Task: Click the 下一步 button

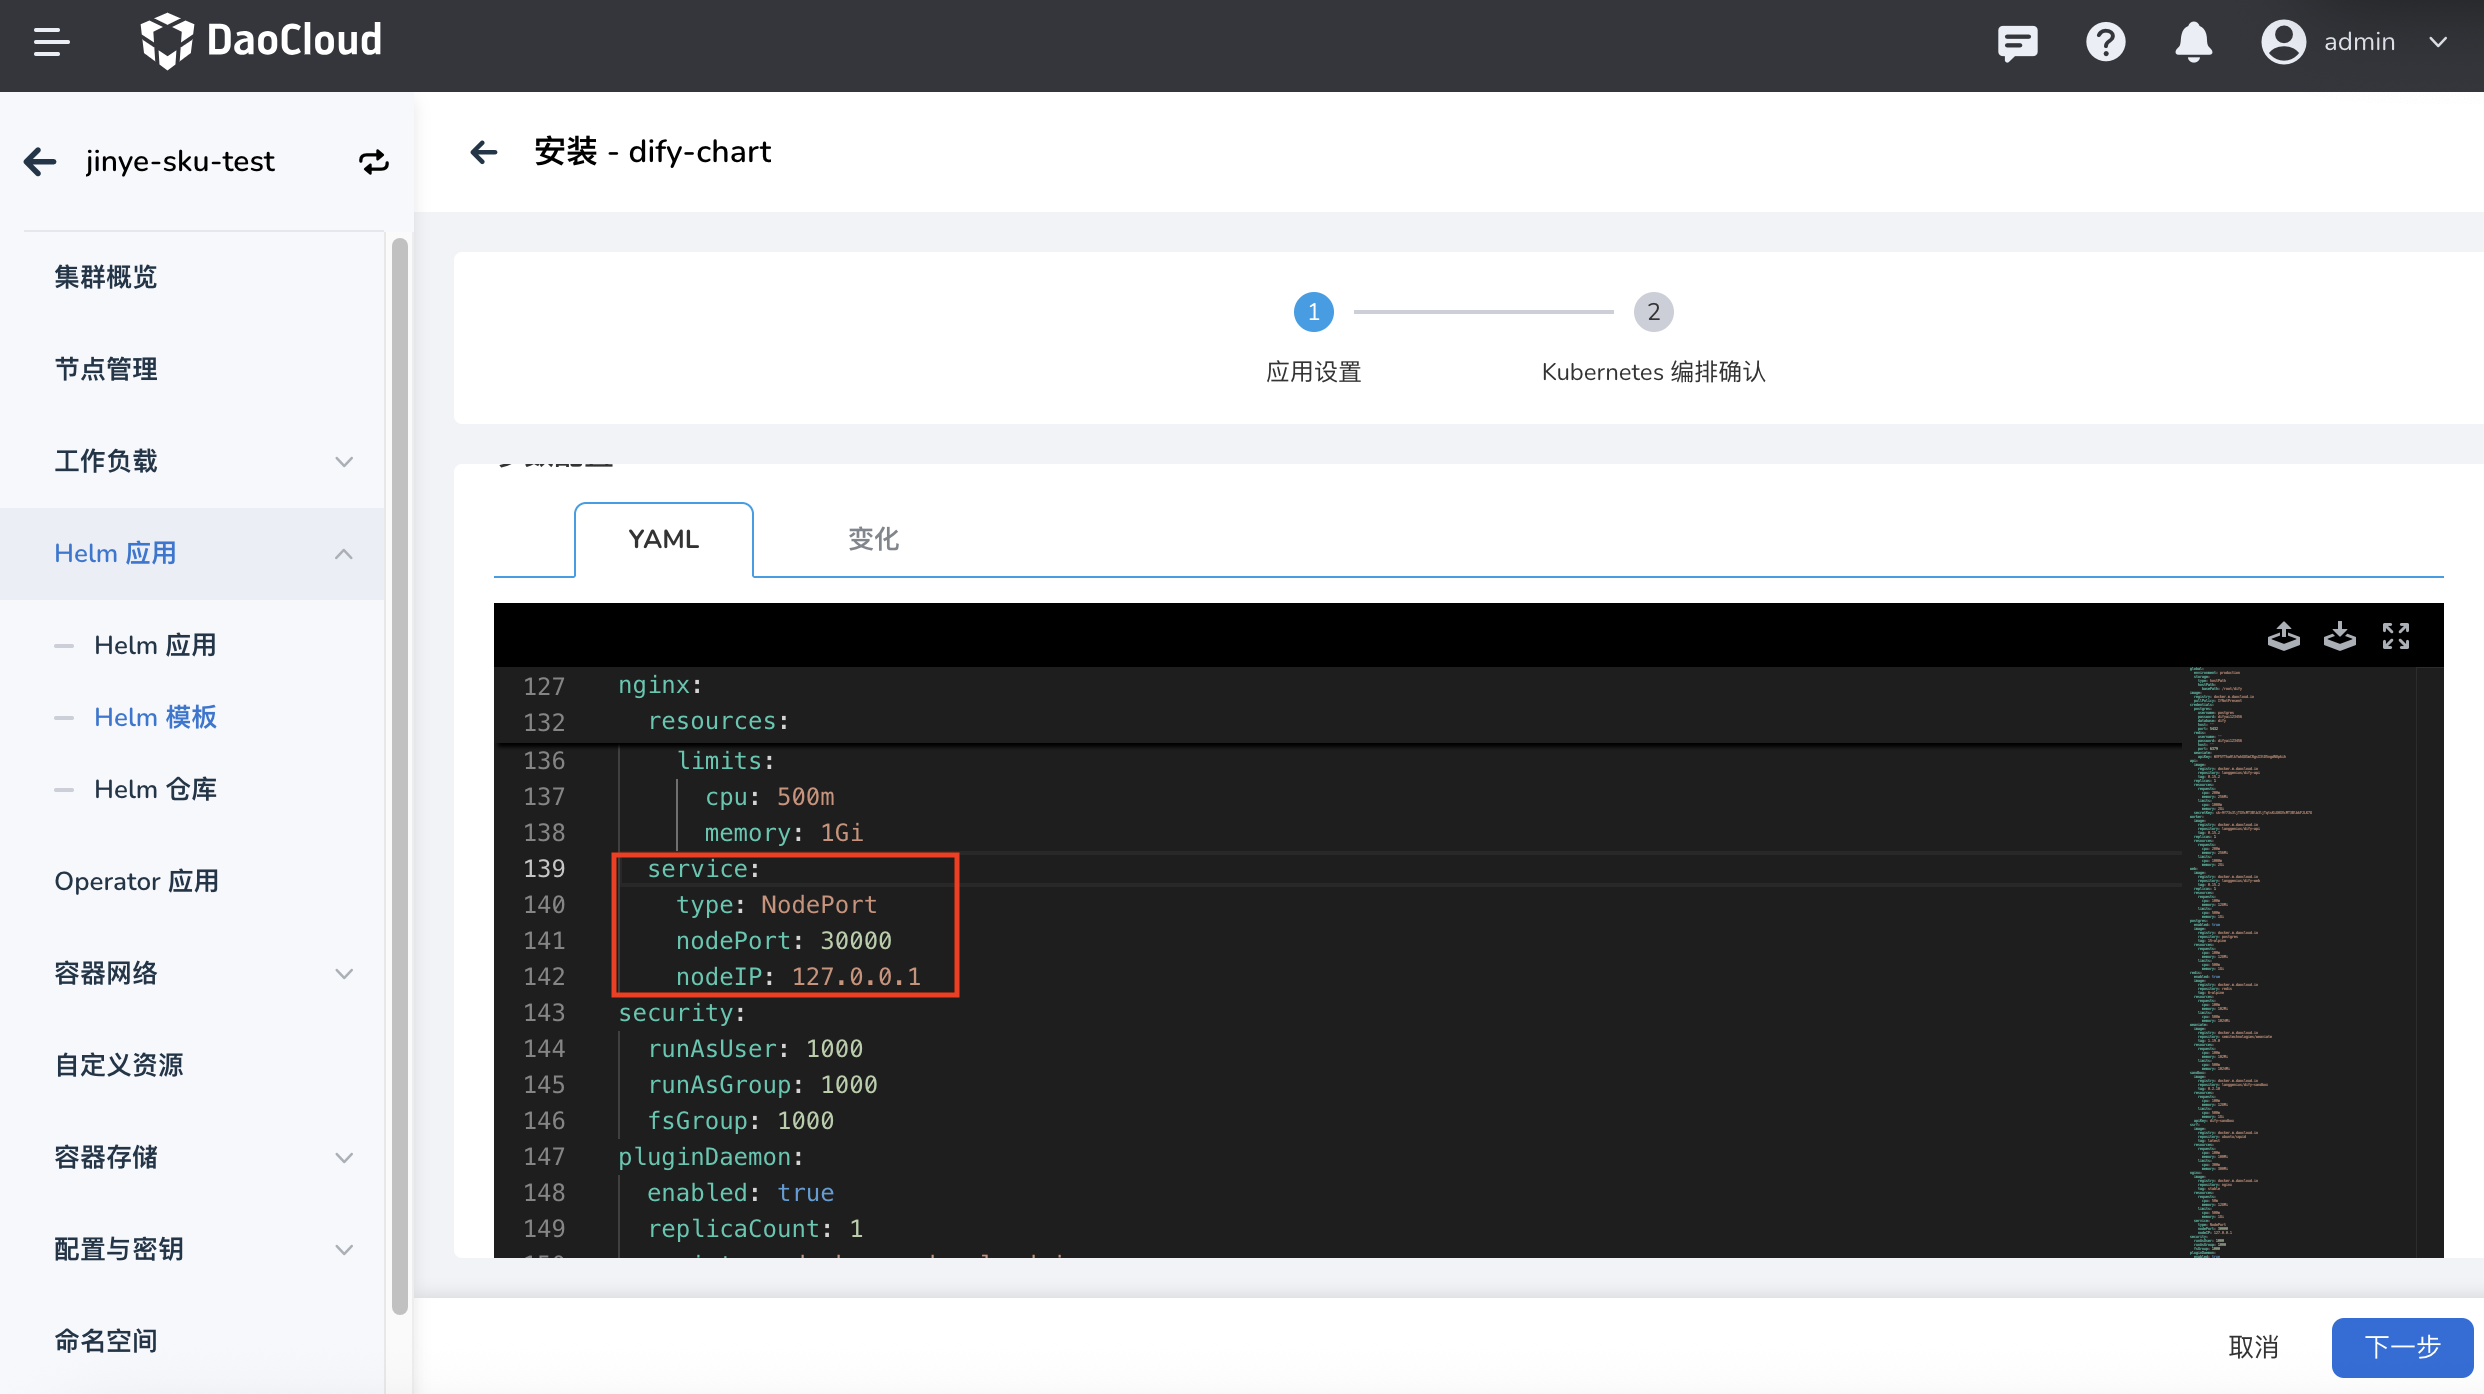Action: click(2402, 1347)
